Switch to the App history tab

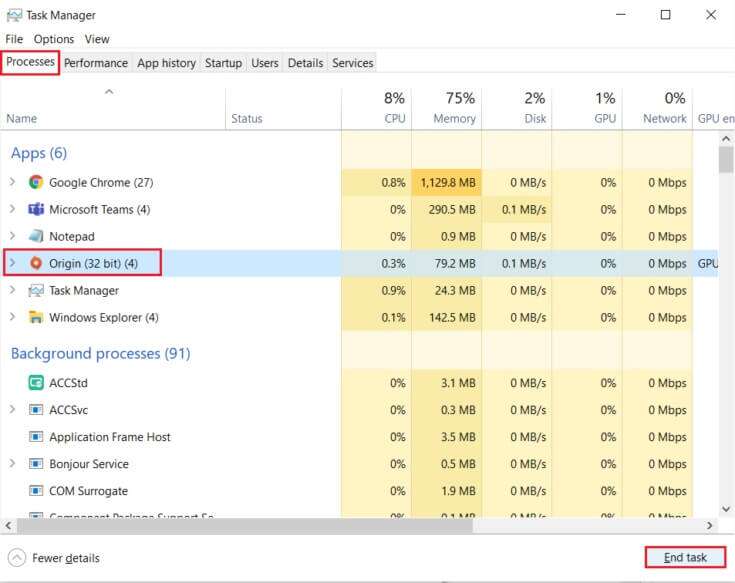click(166, 63)
